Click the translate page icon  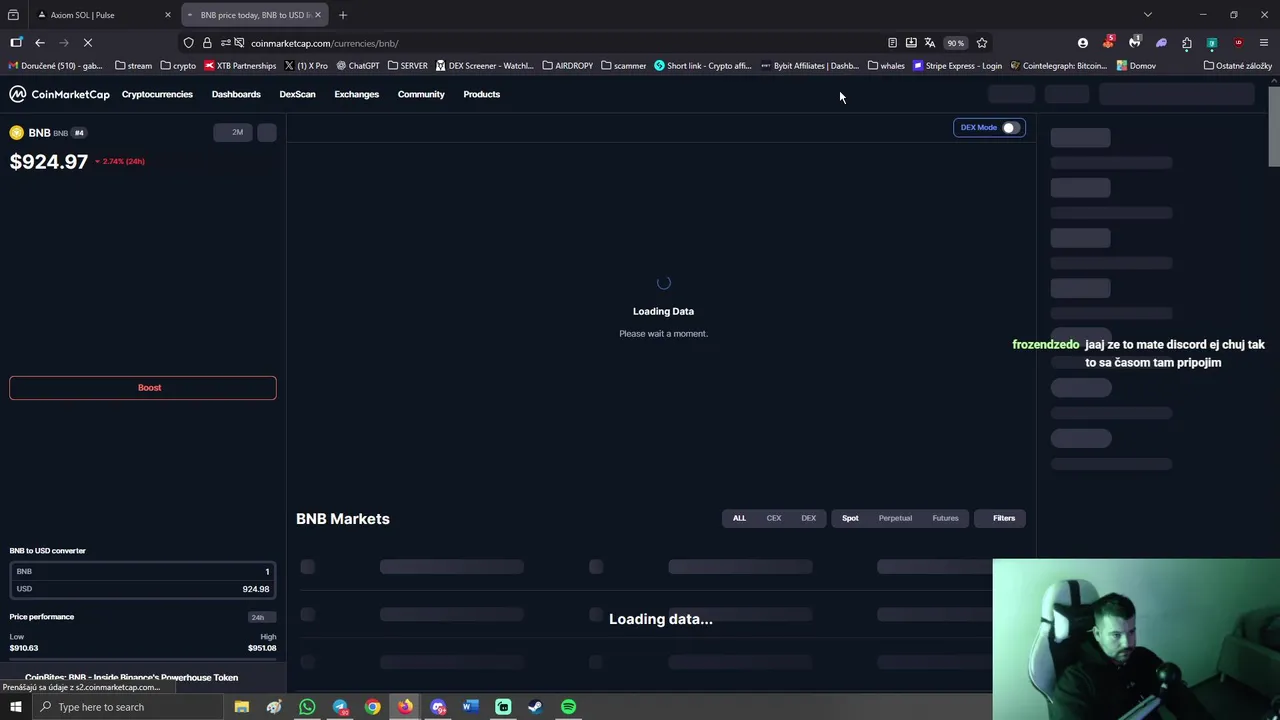pos(930,43)
